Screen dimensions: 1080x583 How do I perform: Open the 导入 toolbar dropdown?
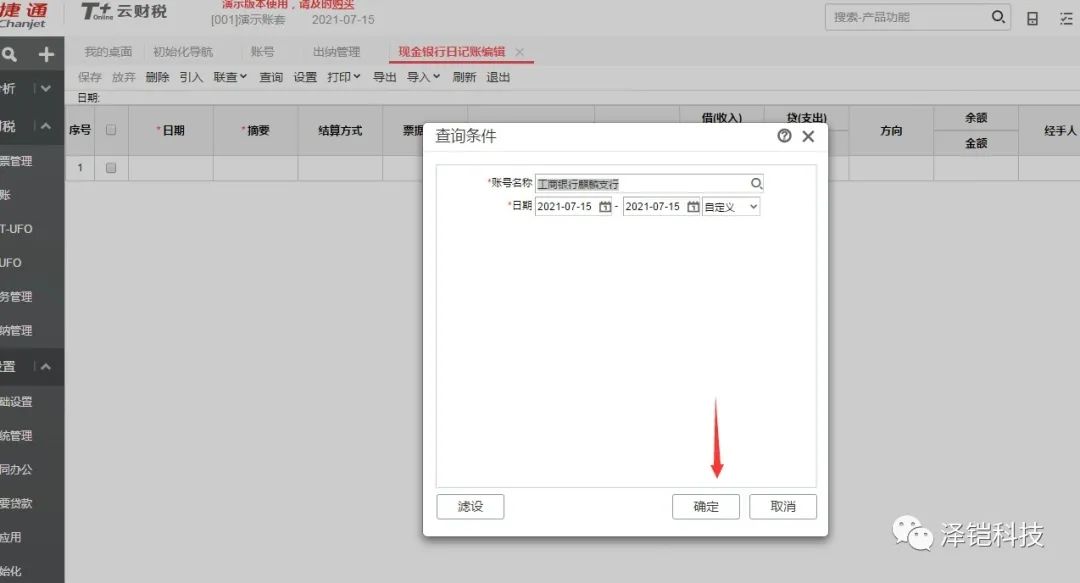[x=423, y=77]
